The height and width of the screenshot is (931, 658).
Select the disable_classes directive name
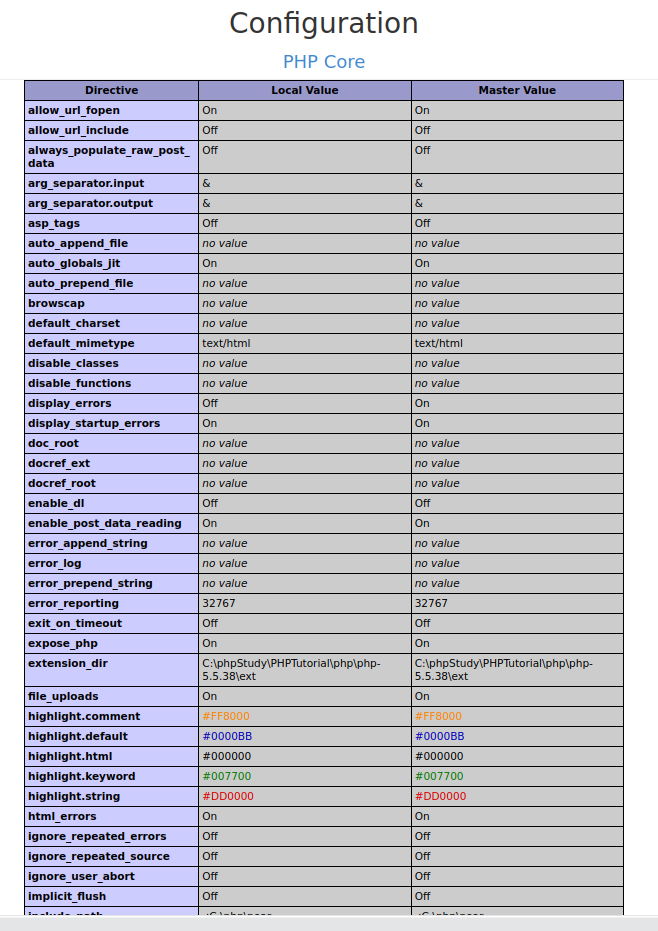pyautogui.click(x=73, y=363)
